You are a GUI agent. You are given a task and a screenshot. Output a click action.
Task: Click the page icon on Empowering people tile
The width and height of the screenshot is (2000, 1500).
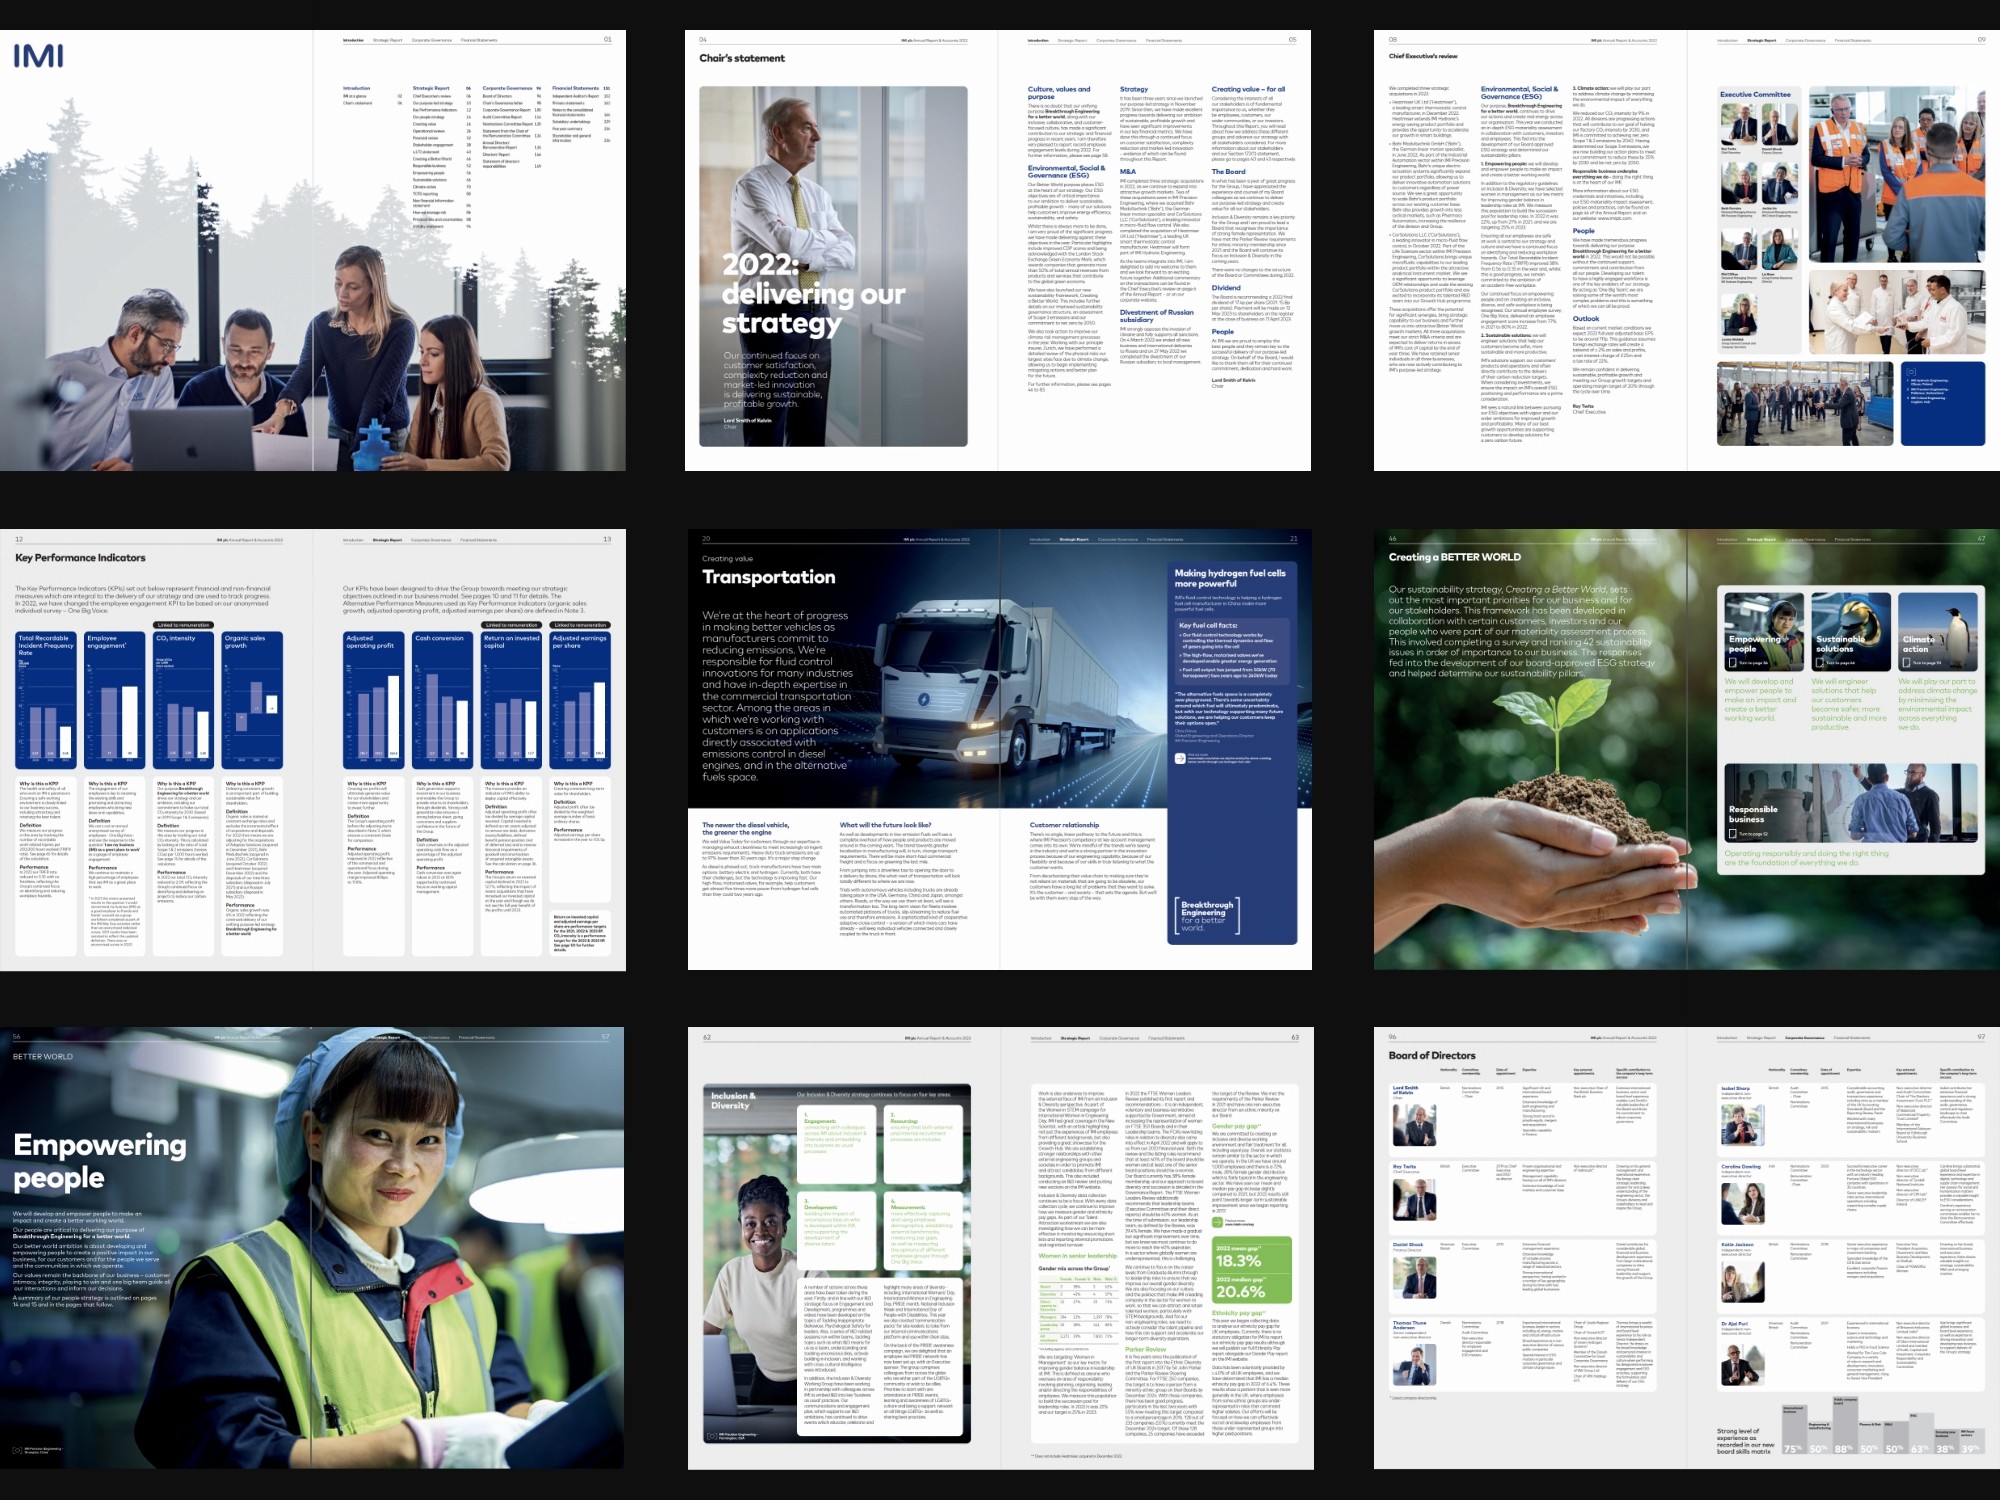pos(1733,663)
